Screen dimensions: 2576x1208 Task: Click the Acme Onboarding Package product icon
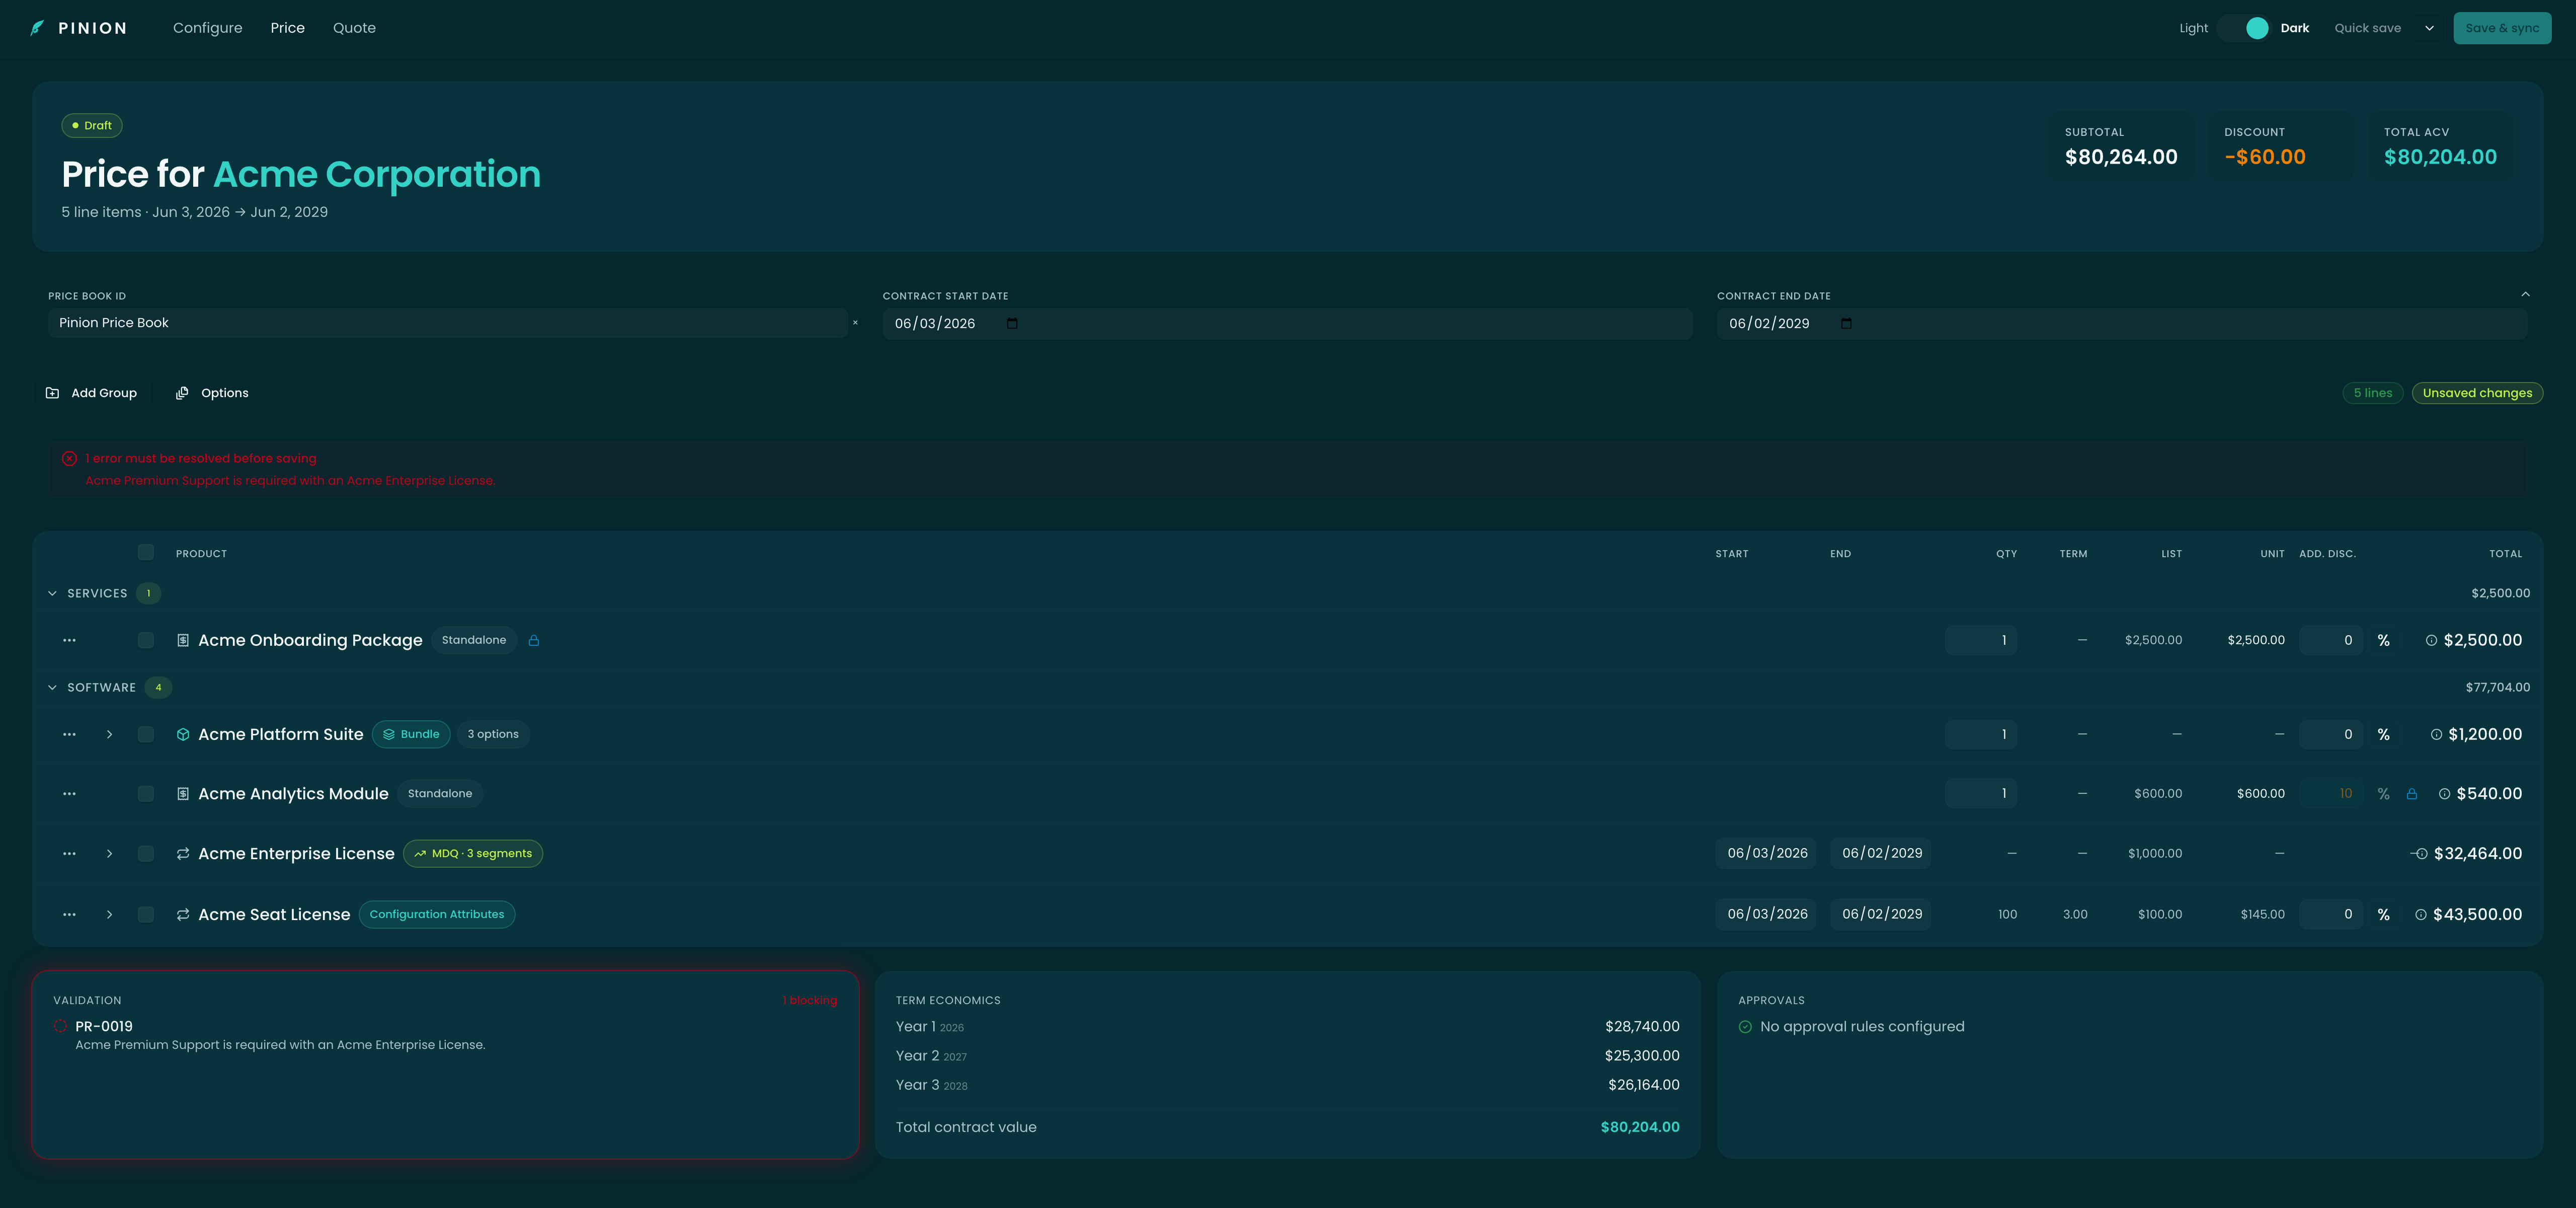[183, 640]
